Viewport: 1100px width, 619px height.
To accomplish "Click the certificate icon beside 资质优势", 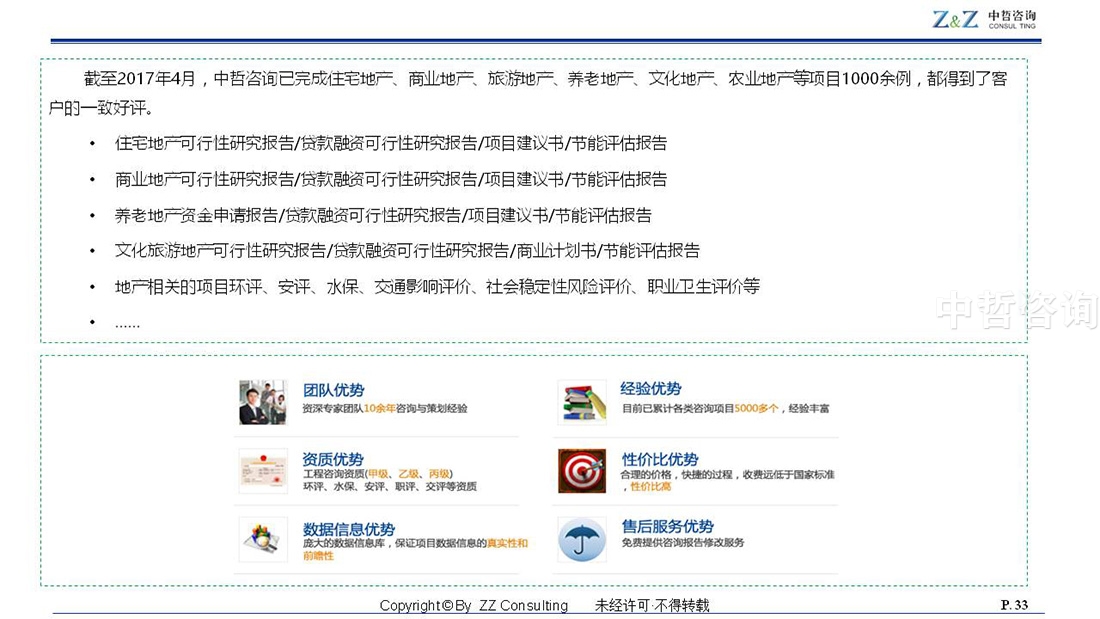I will (263, 471).
